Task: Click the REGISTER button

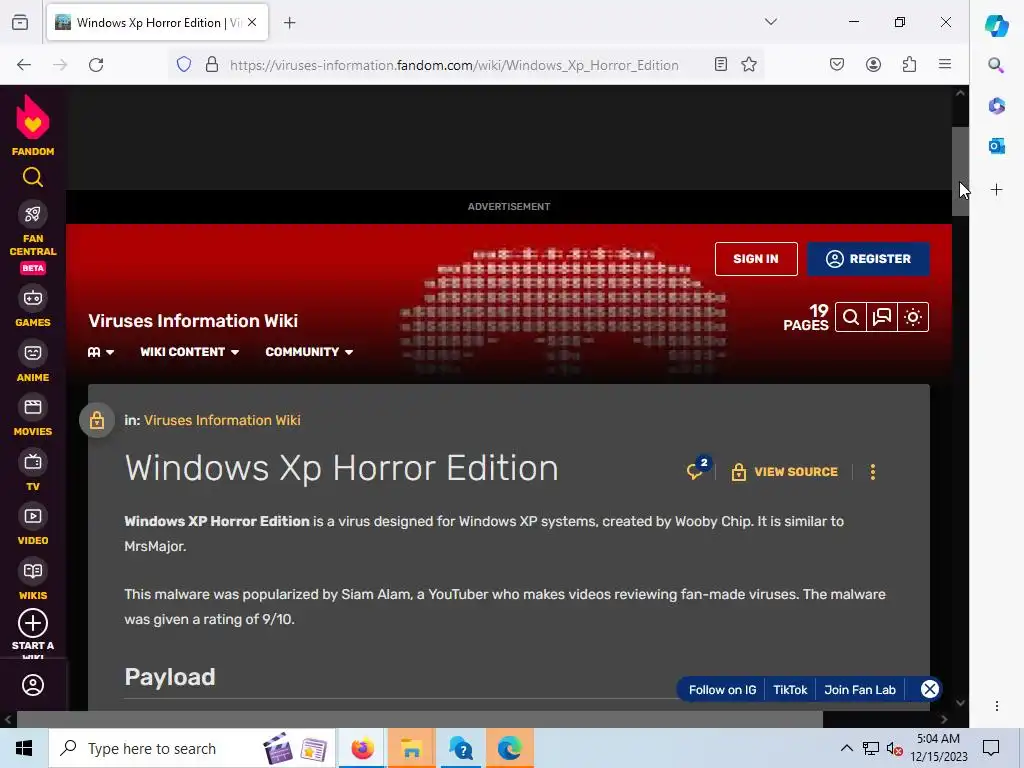Action: [869, 259]
